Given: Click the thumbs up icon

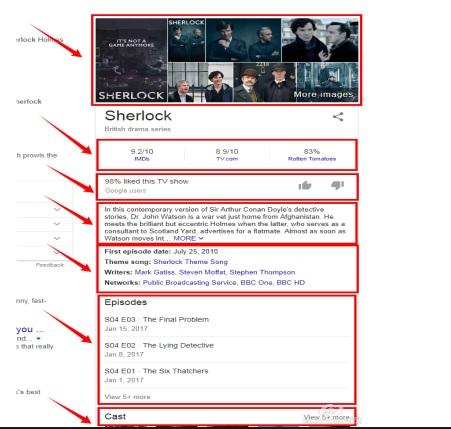Looking at the screenshot, I should [305, 186].
